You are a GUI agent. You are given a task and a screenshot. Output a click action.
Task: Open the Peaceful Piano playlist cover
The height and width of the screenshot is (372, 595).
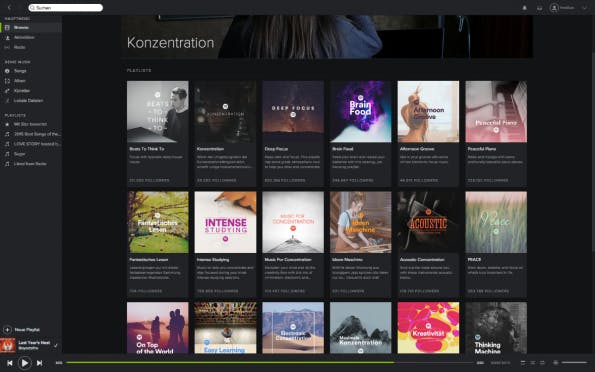point(496,112)
